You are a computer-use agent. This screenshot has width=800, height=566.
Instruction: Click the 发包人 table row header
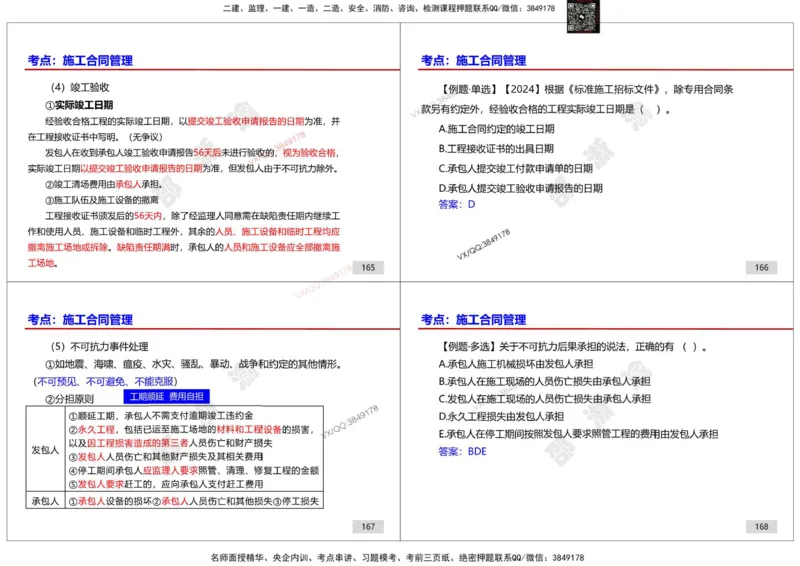click(45, 450)
